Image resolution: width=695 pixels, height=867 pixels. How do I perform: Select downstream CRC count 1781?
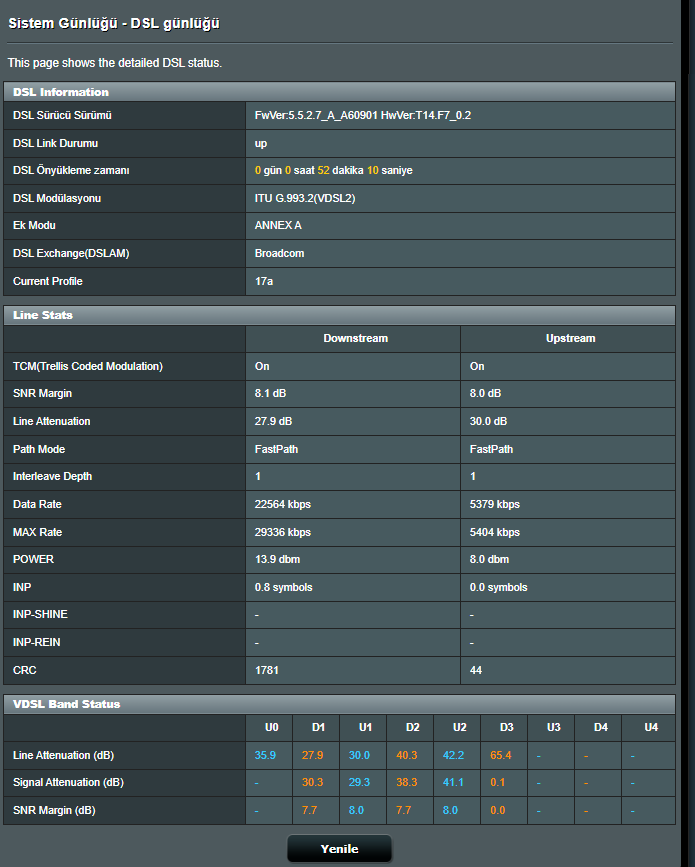266,670
